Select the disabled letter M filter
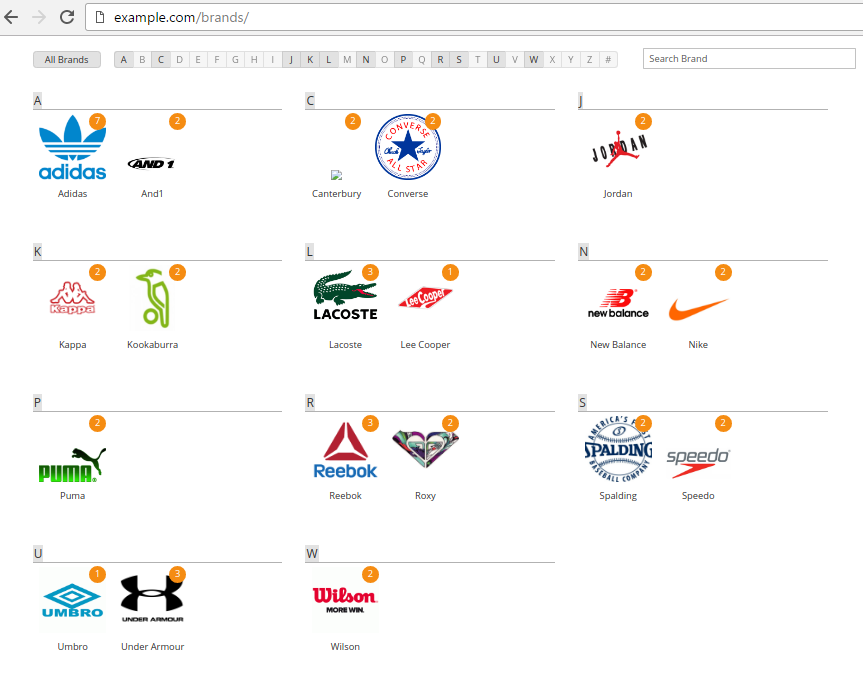The image size is (863, 677). click(x=347, y=59)
